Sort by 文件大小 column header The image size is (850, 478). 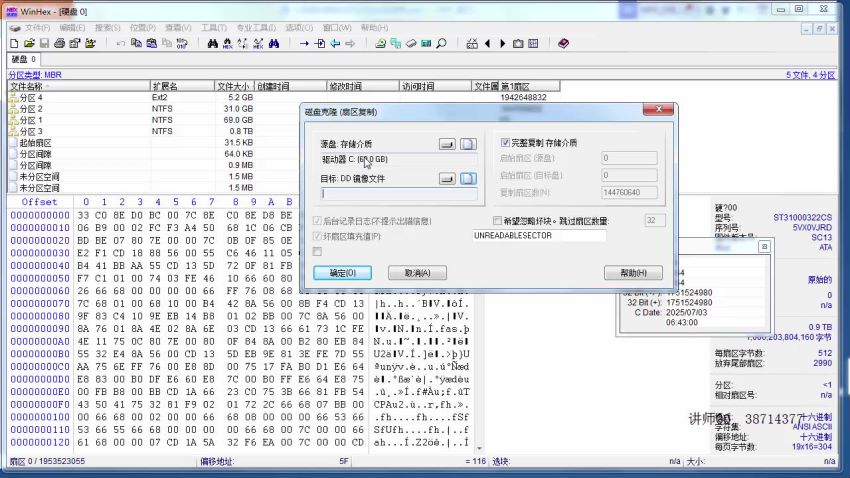click(x=235, y=86)
